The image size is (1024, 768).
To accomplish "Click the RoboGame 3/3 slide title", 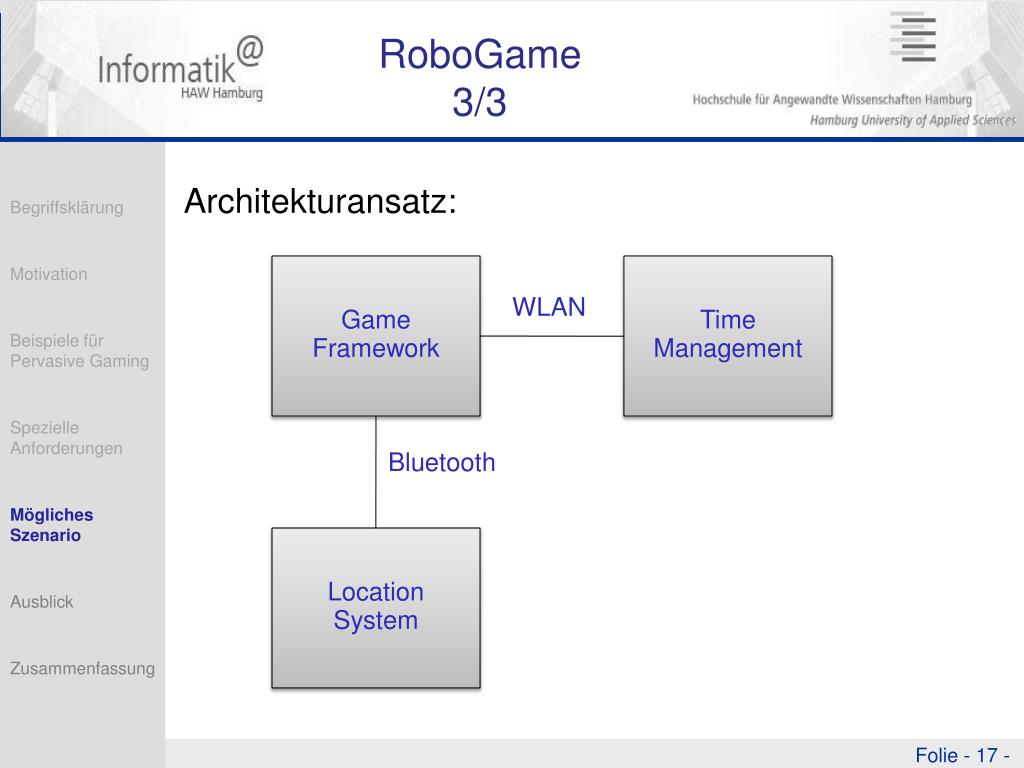I will 480,78.
